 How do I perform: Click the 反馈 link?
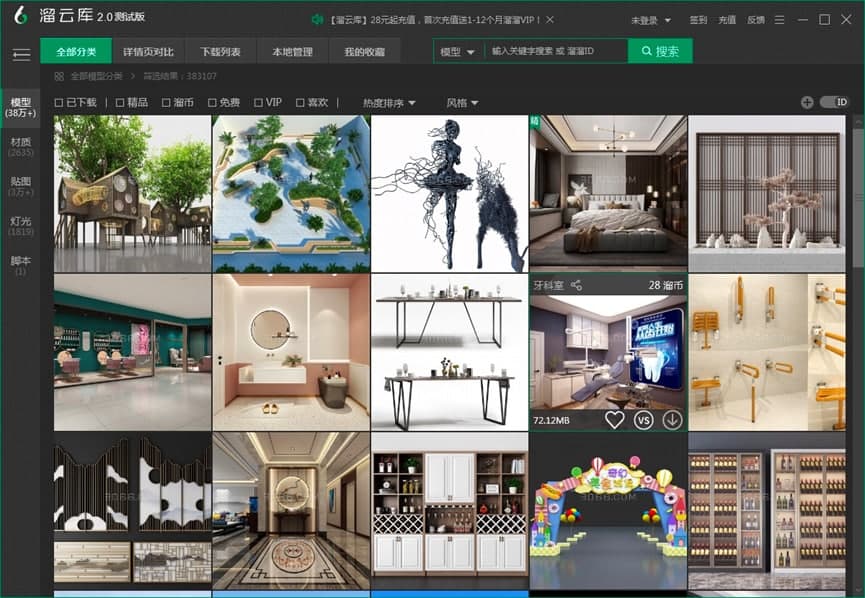(756, 20)
